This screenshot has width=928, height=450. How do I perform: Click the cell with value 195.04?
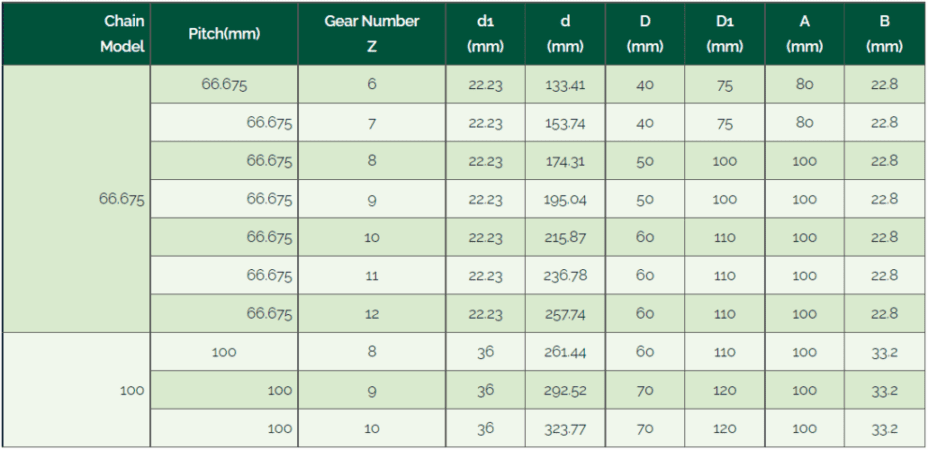click(565, 200)
